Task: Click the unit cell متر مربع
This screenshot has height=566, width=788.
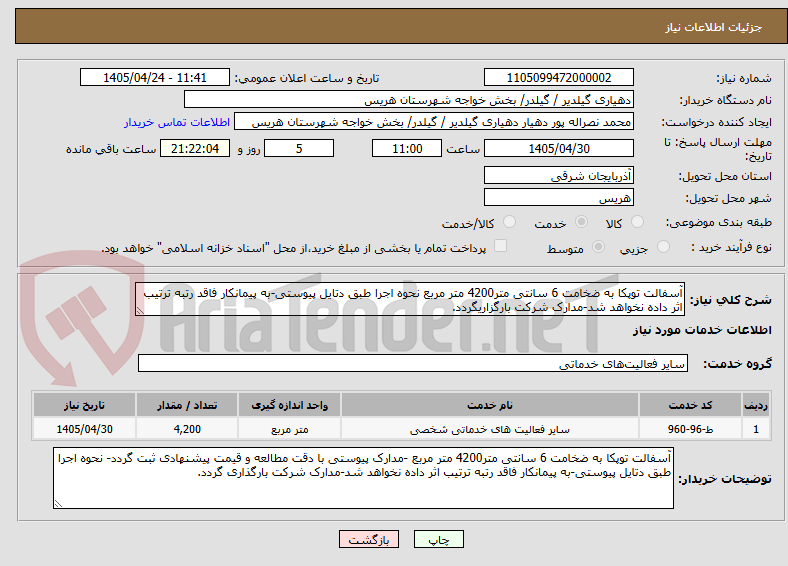Action: pos(289,429)
